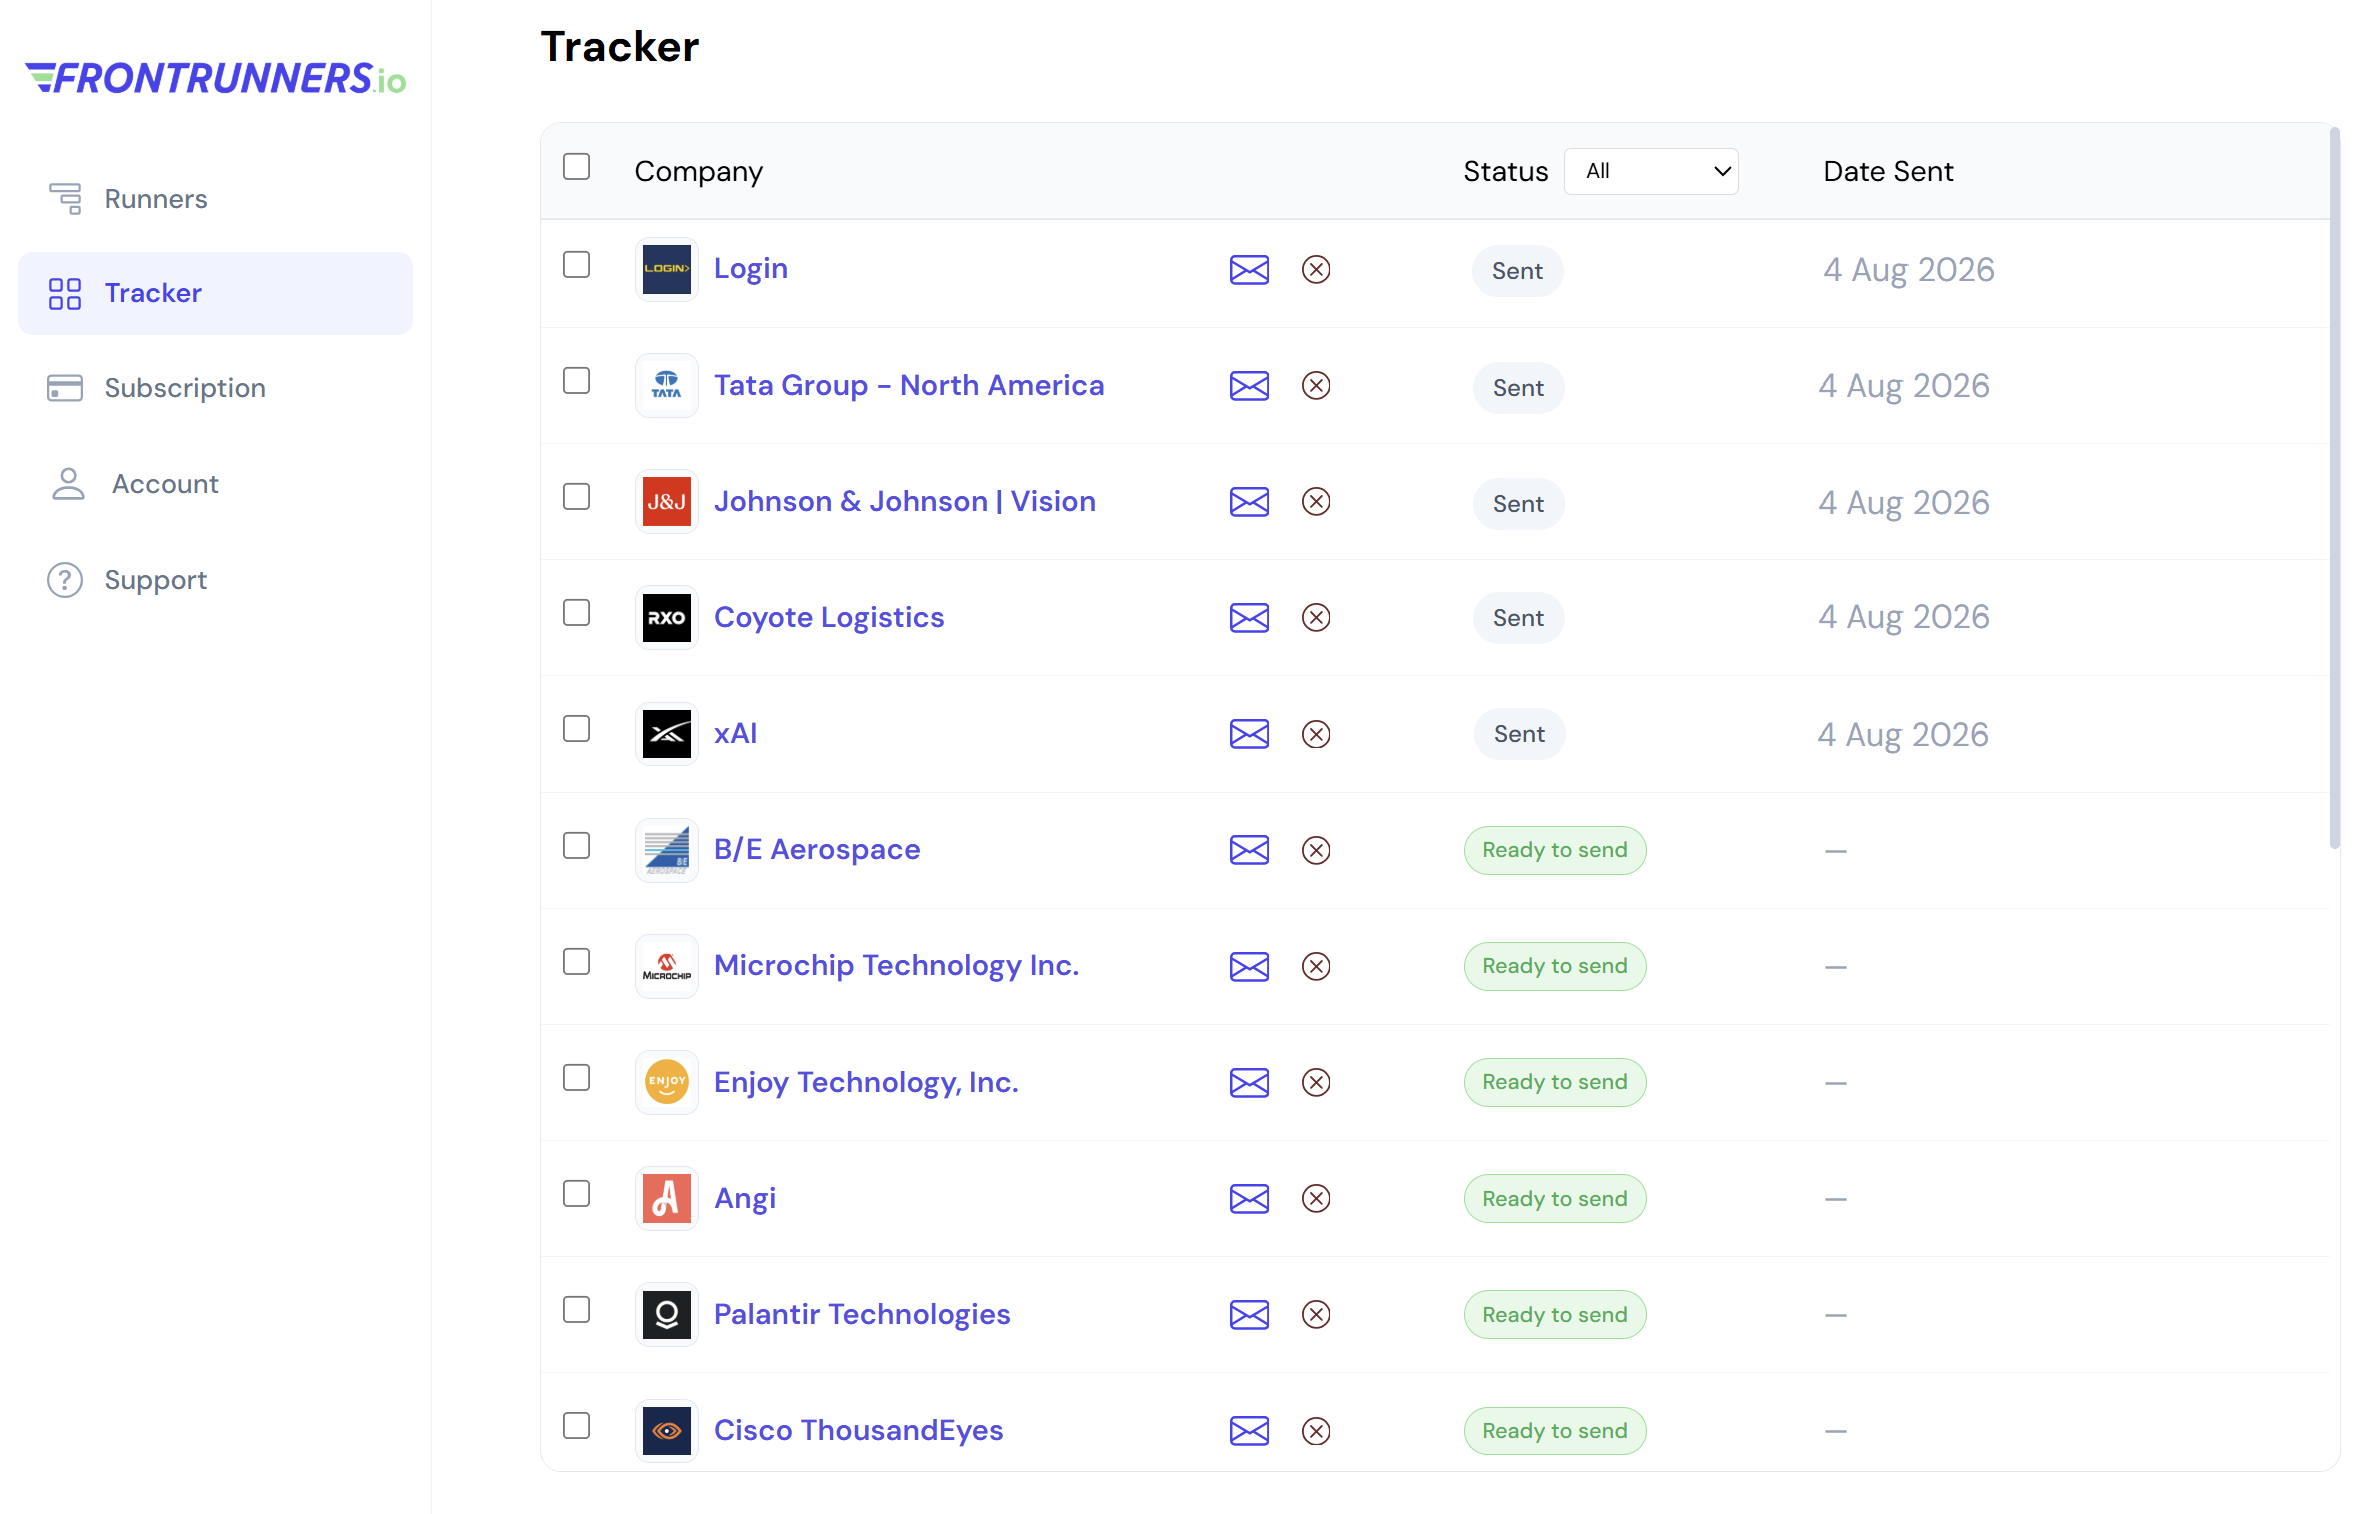
Task: Check the Microchip Technology row checkbox
Action: 576,962
